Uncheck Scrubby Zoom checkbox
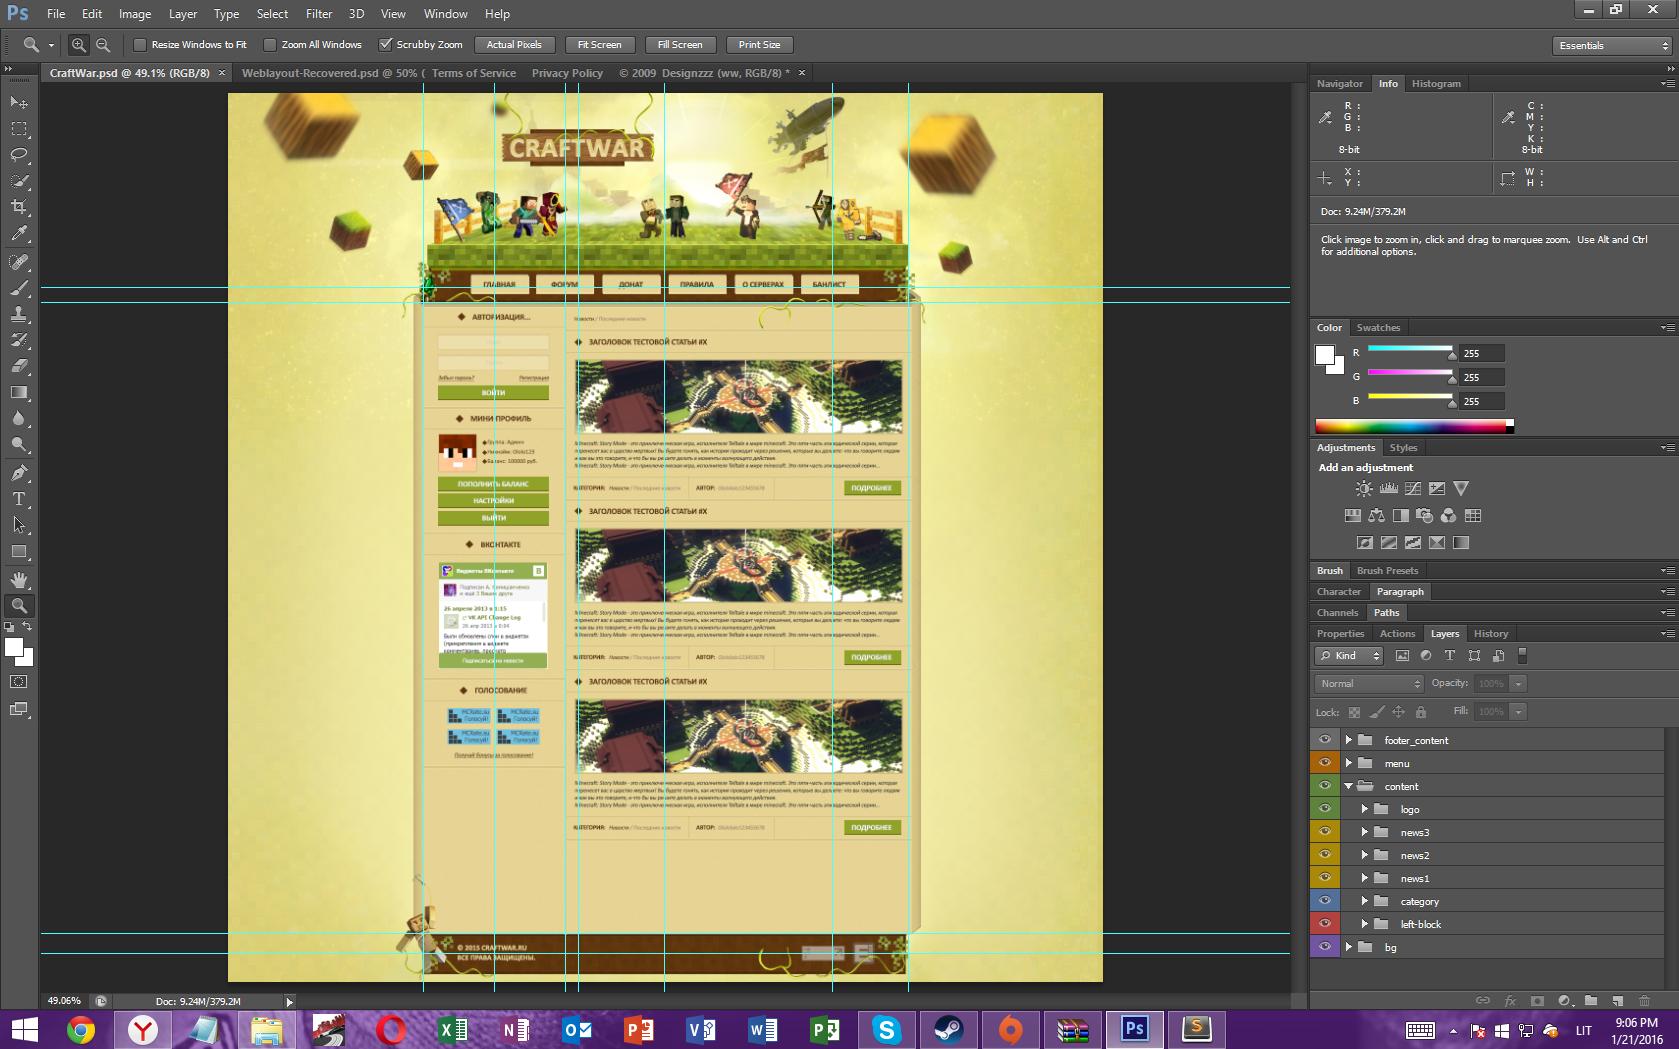This screenshot has width=1679, height=1049. click(x=385, y=45)
